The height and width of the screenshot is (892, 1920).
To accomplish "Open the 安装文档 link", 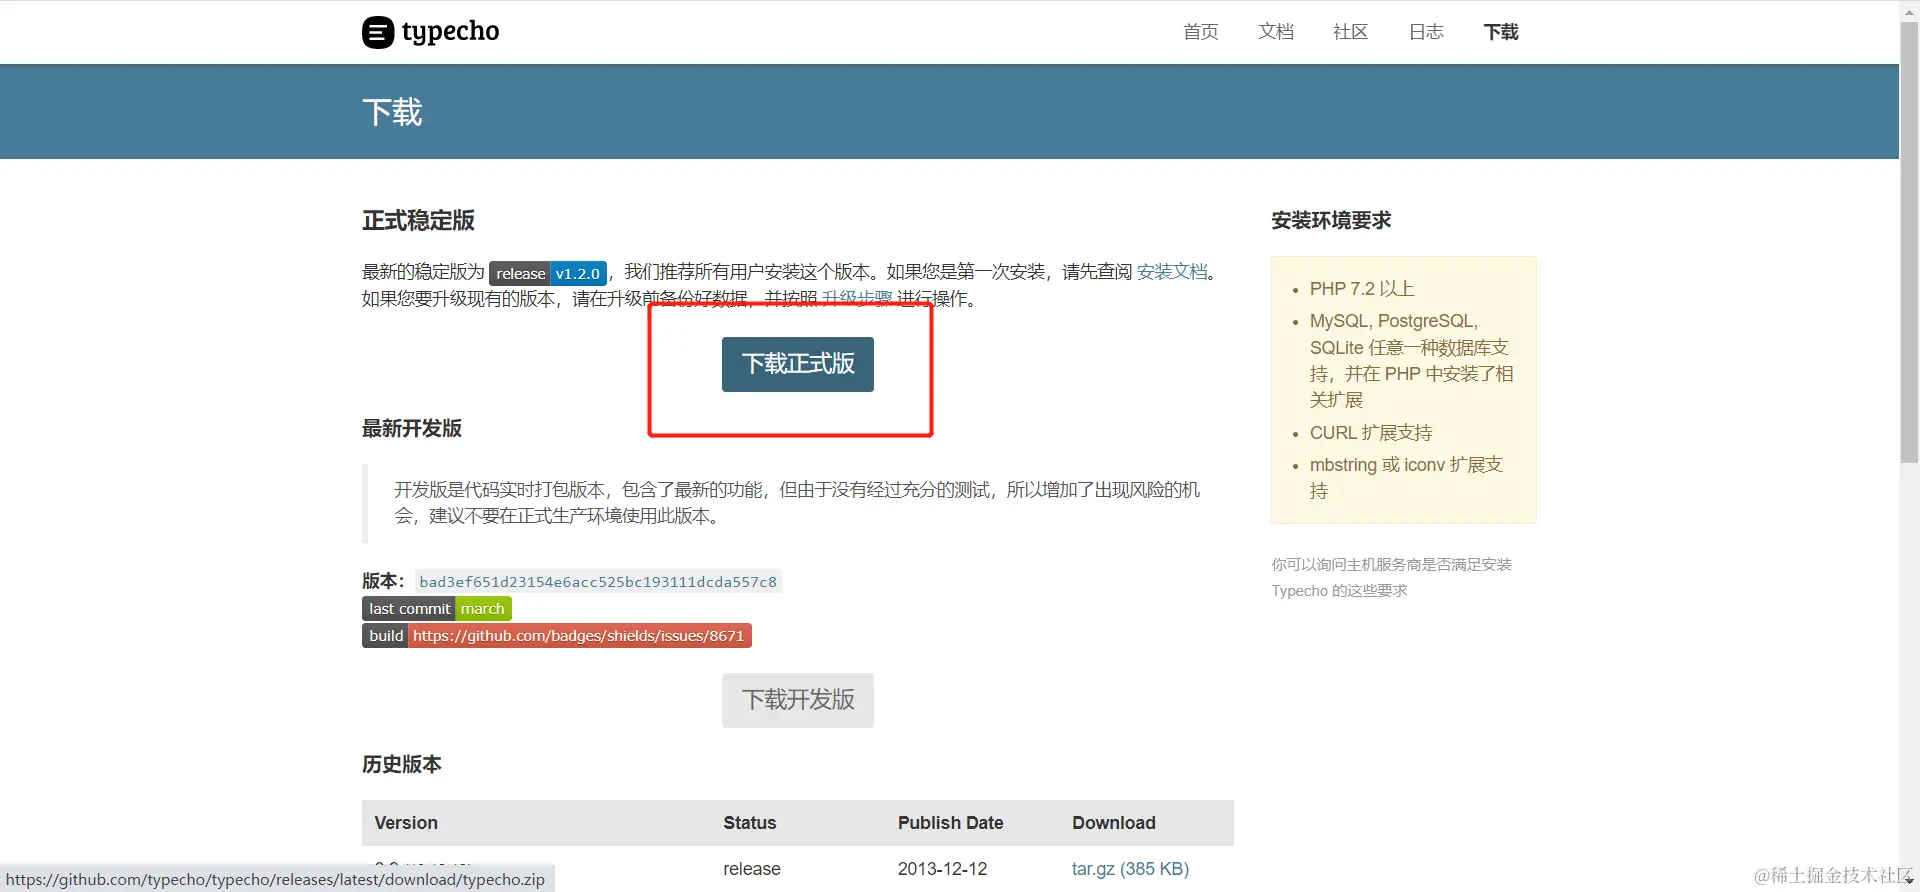I will click(1172, 272).
